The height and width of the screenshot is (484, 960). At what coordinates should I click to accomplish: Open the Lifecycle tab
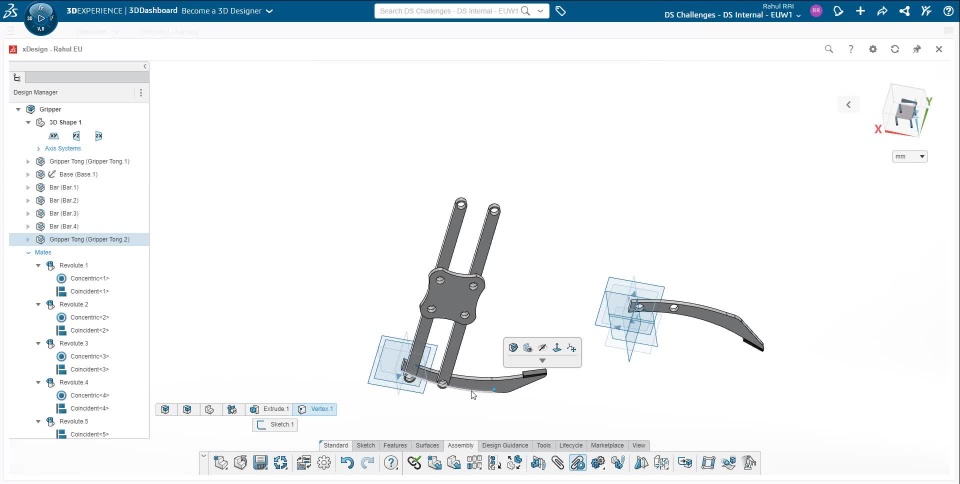(571, 445)
